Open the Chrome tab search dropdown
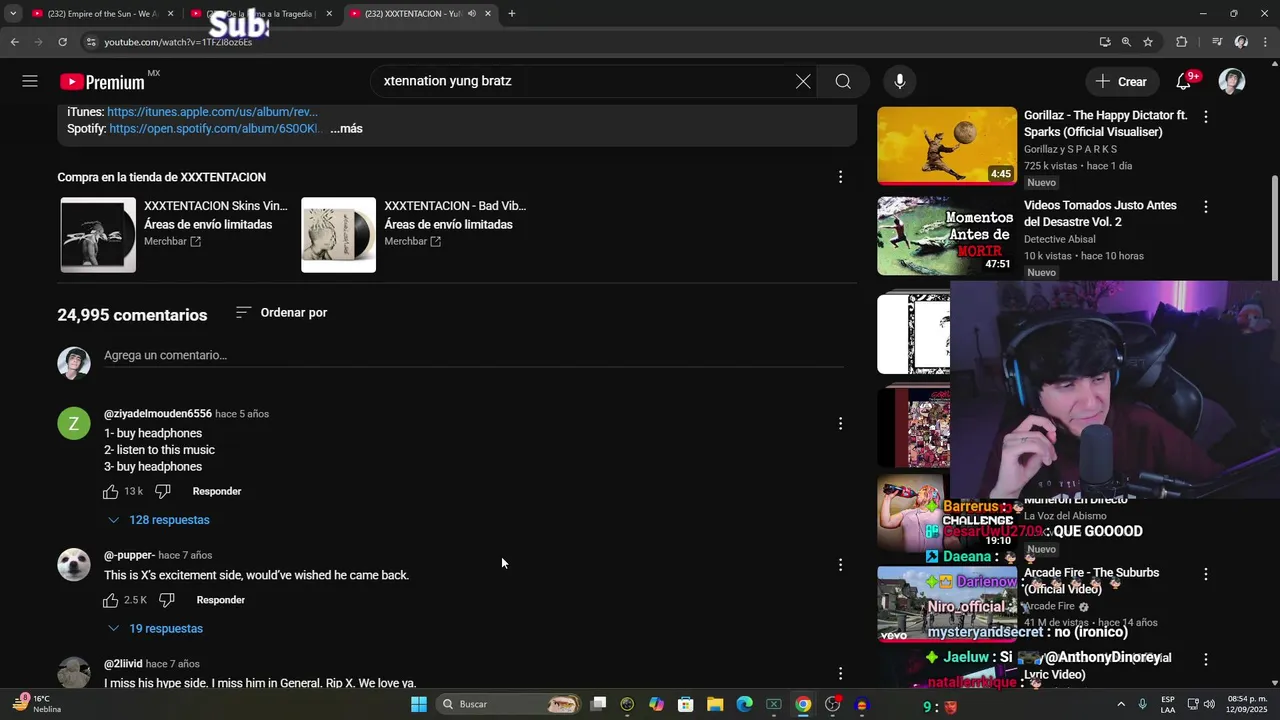Screen dimensions: 1280x720 [13, 14]
